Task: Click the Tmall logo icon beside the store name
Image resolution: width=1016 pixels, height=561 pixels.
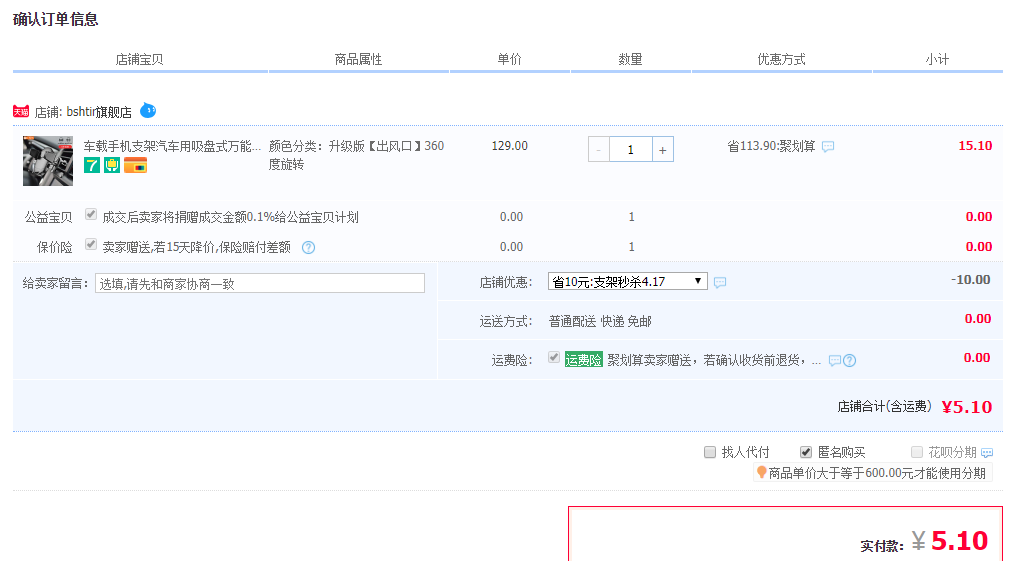Action: pyautogui.click(x=21, y=111)
